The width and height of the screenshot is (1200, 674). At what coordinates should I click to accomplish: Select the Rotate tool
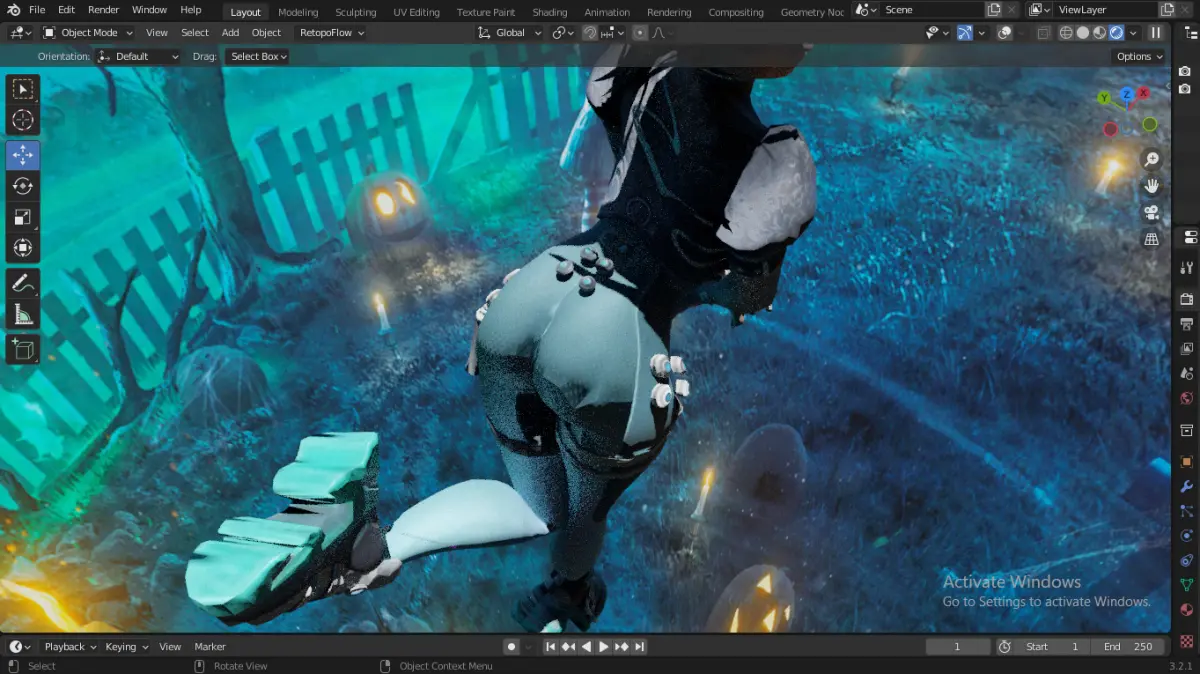pos(22,186)
